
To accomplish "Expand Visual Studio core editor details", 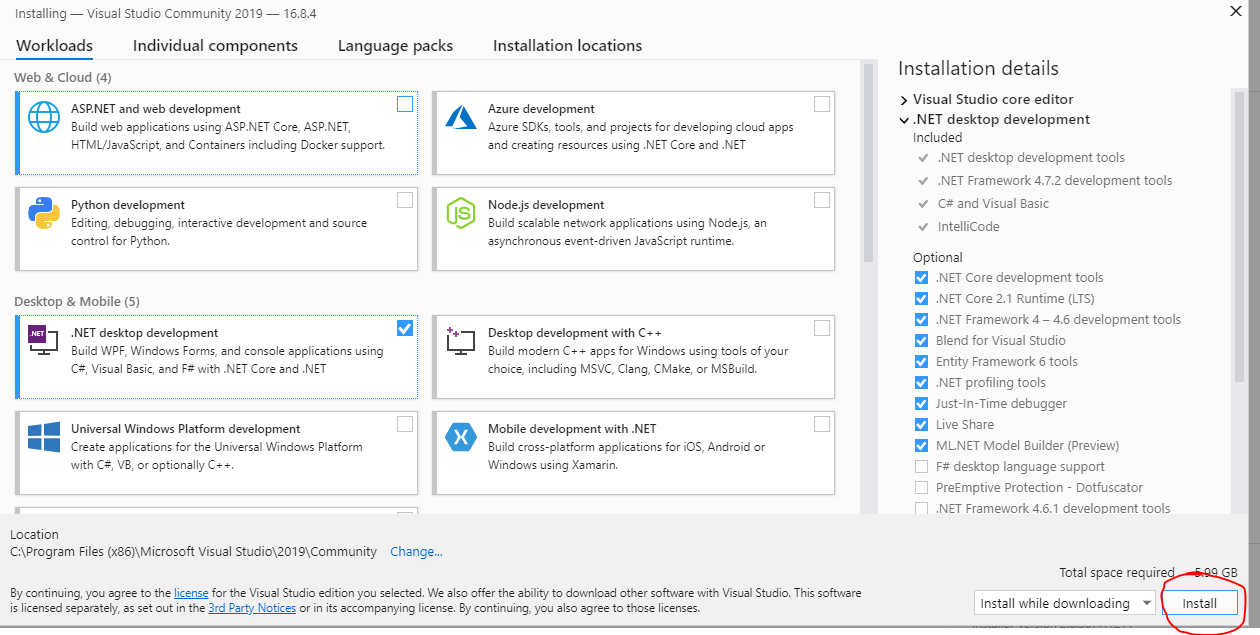I will (904, 100).
